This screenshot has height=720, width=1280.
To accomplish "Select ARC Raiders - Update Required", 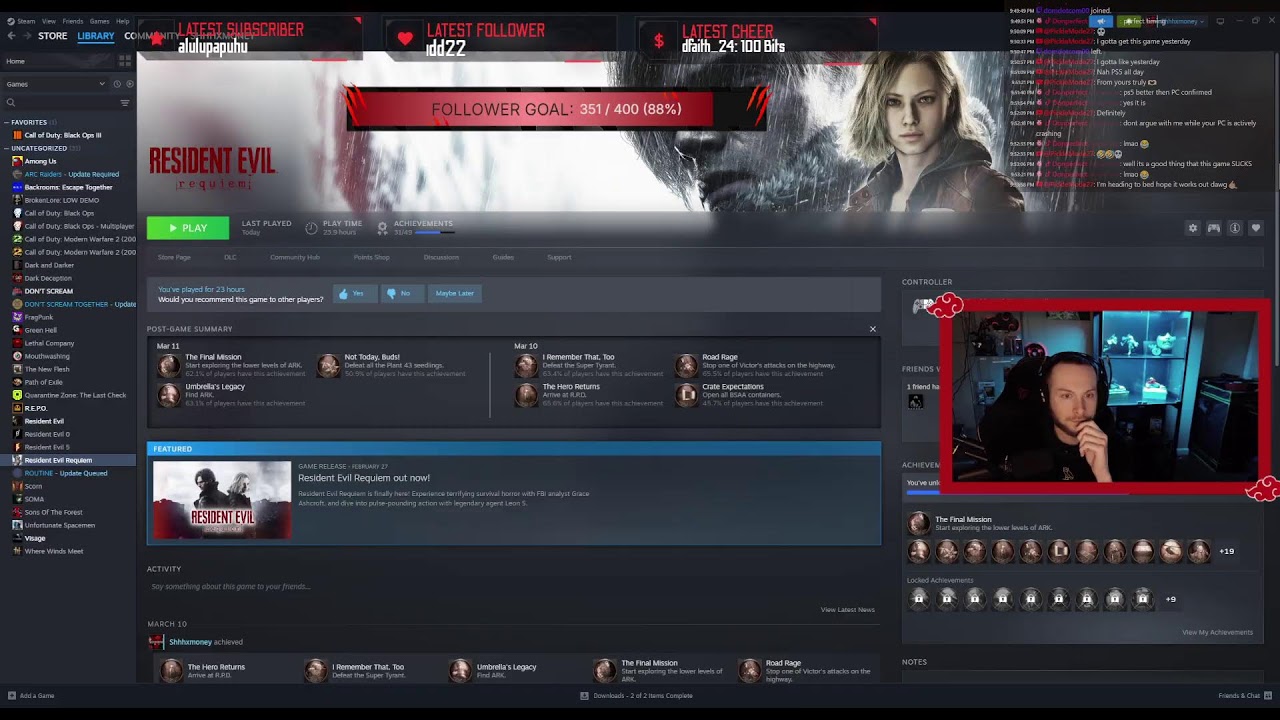I will click(71, 174).
